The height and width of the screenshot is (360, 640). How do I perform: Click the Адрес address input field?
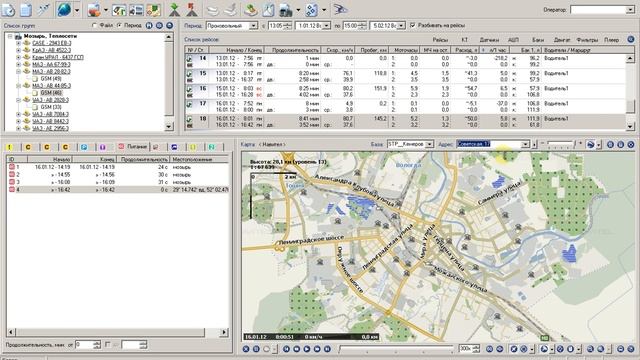point(489,144)
